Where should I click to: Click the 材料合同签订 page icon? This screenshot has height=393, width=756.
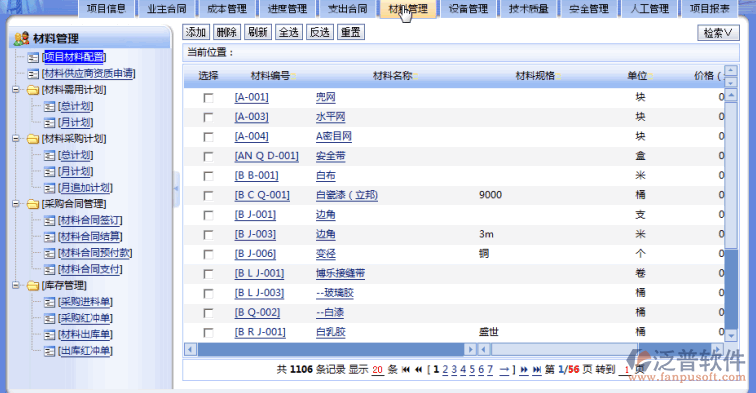tap(49, 221)
